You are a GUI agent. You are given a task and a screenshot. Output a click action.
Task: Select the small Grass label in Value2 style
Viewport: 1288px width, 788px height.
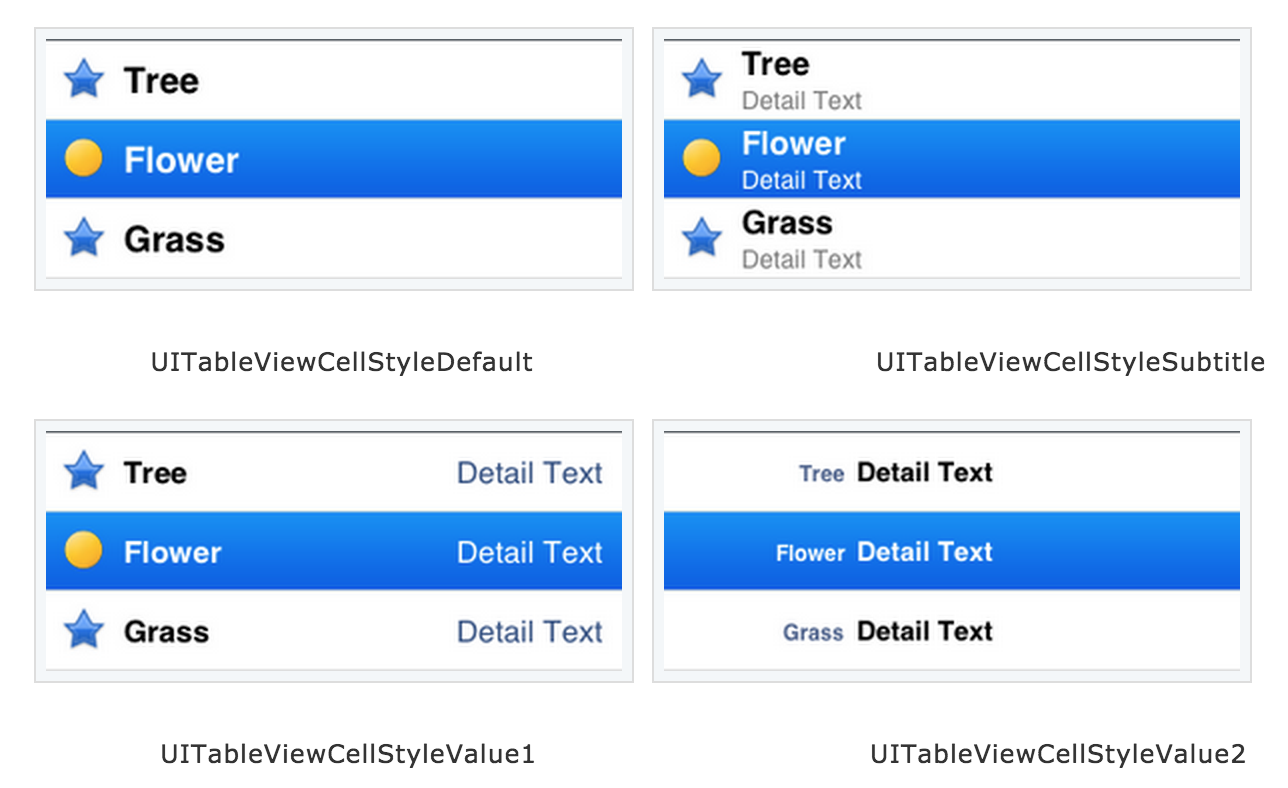click(x=814, y=633)
